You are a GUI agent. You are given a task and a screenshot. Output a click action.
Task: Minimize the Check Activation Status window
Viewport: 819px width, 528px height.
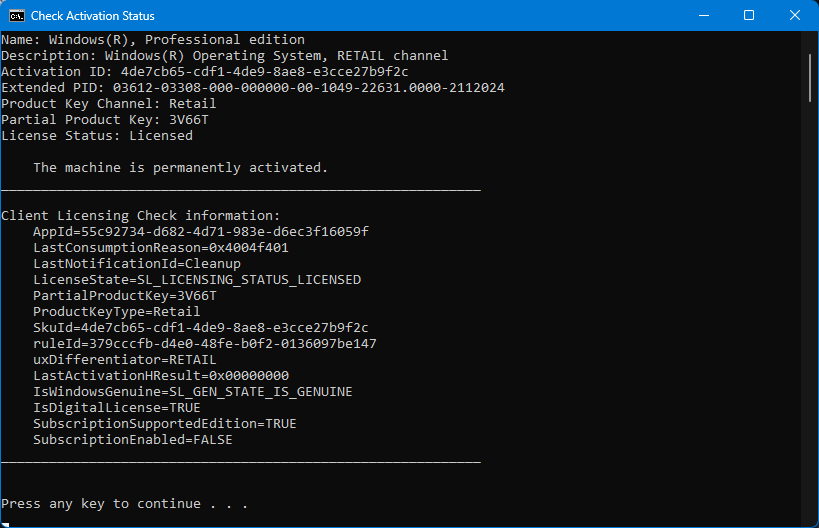(704, 16)
